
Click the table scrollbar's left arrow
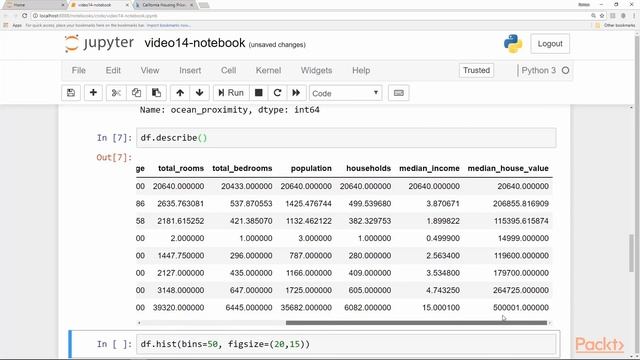click(x=139, y=323)
